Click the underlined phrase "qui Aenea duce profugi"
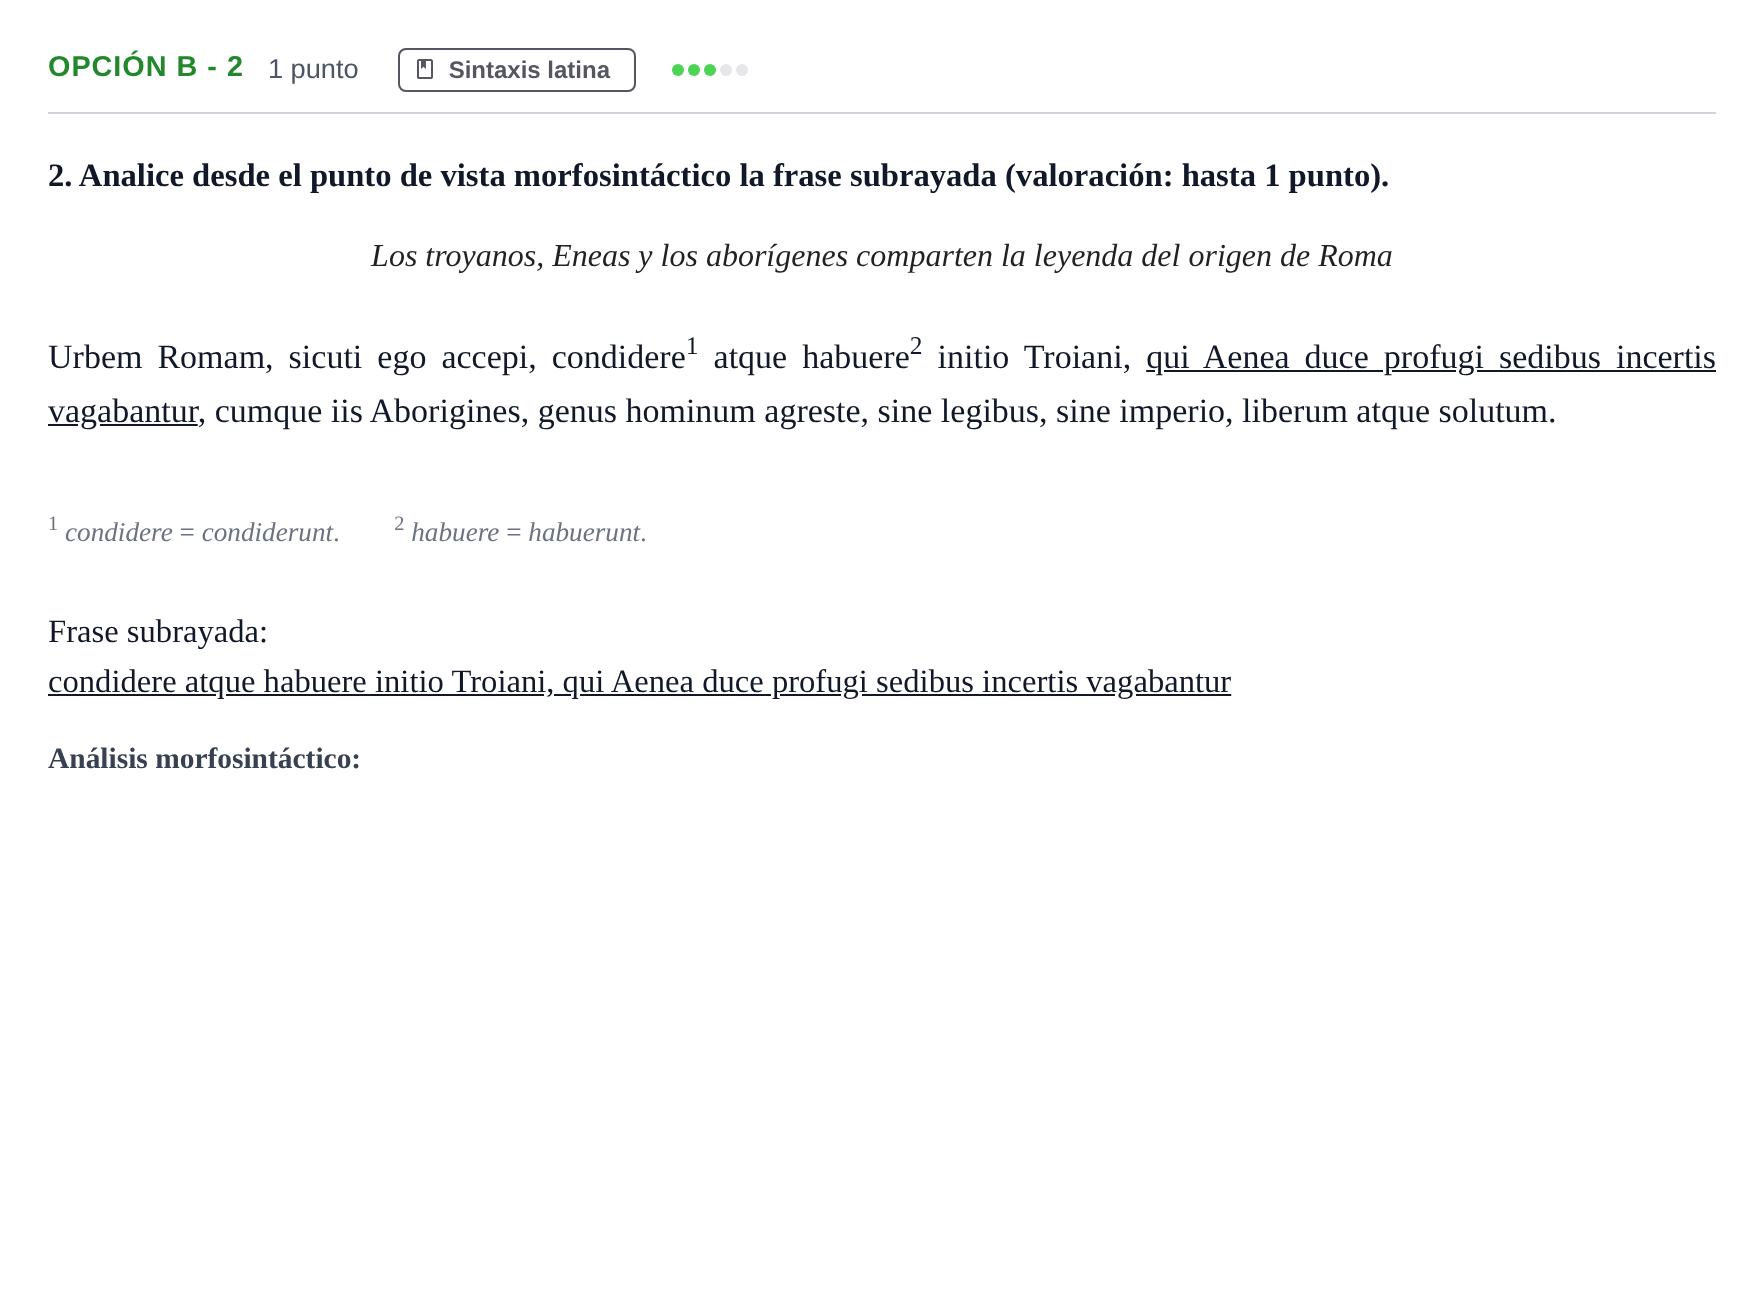Viewport: 1764px width, 1296px height. pos(1315,357)
